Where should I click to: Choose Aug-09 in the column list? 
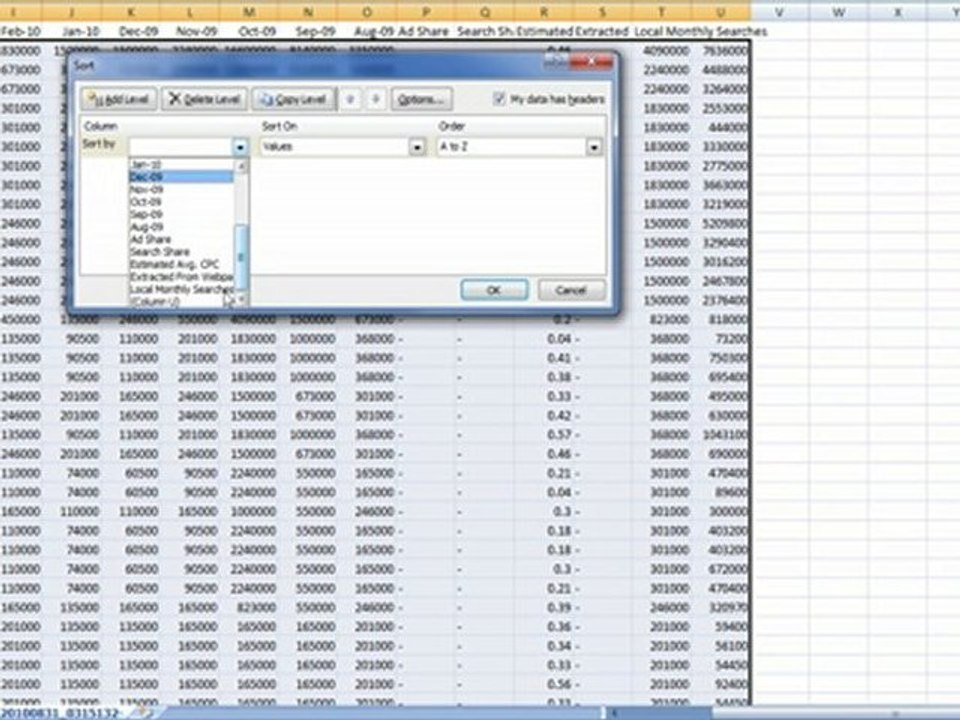(181, 227)
